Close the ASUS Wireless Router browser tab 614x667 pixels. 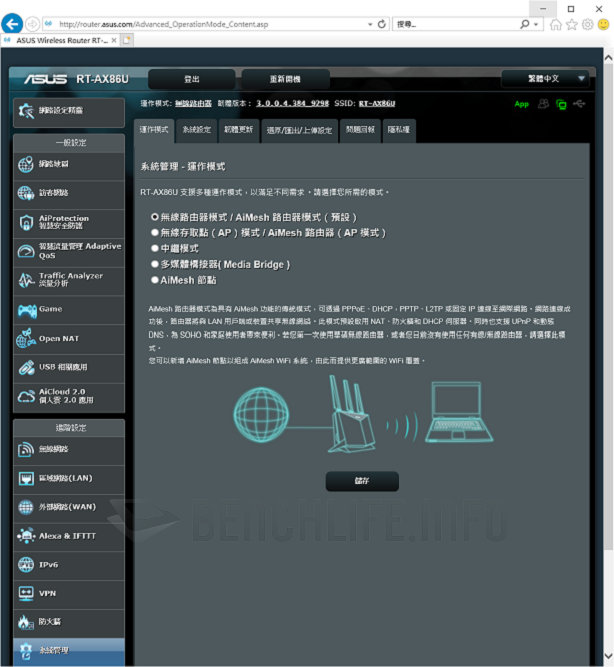[x=114, y=40]
